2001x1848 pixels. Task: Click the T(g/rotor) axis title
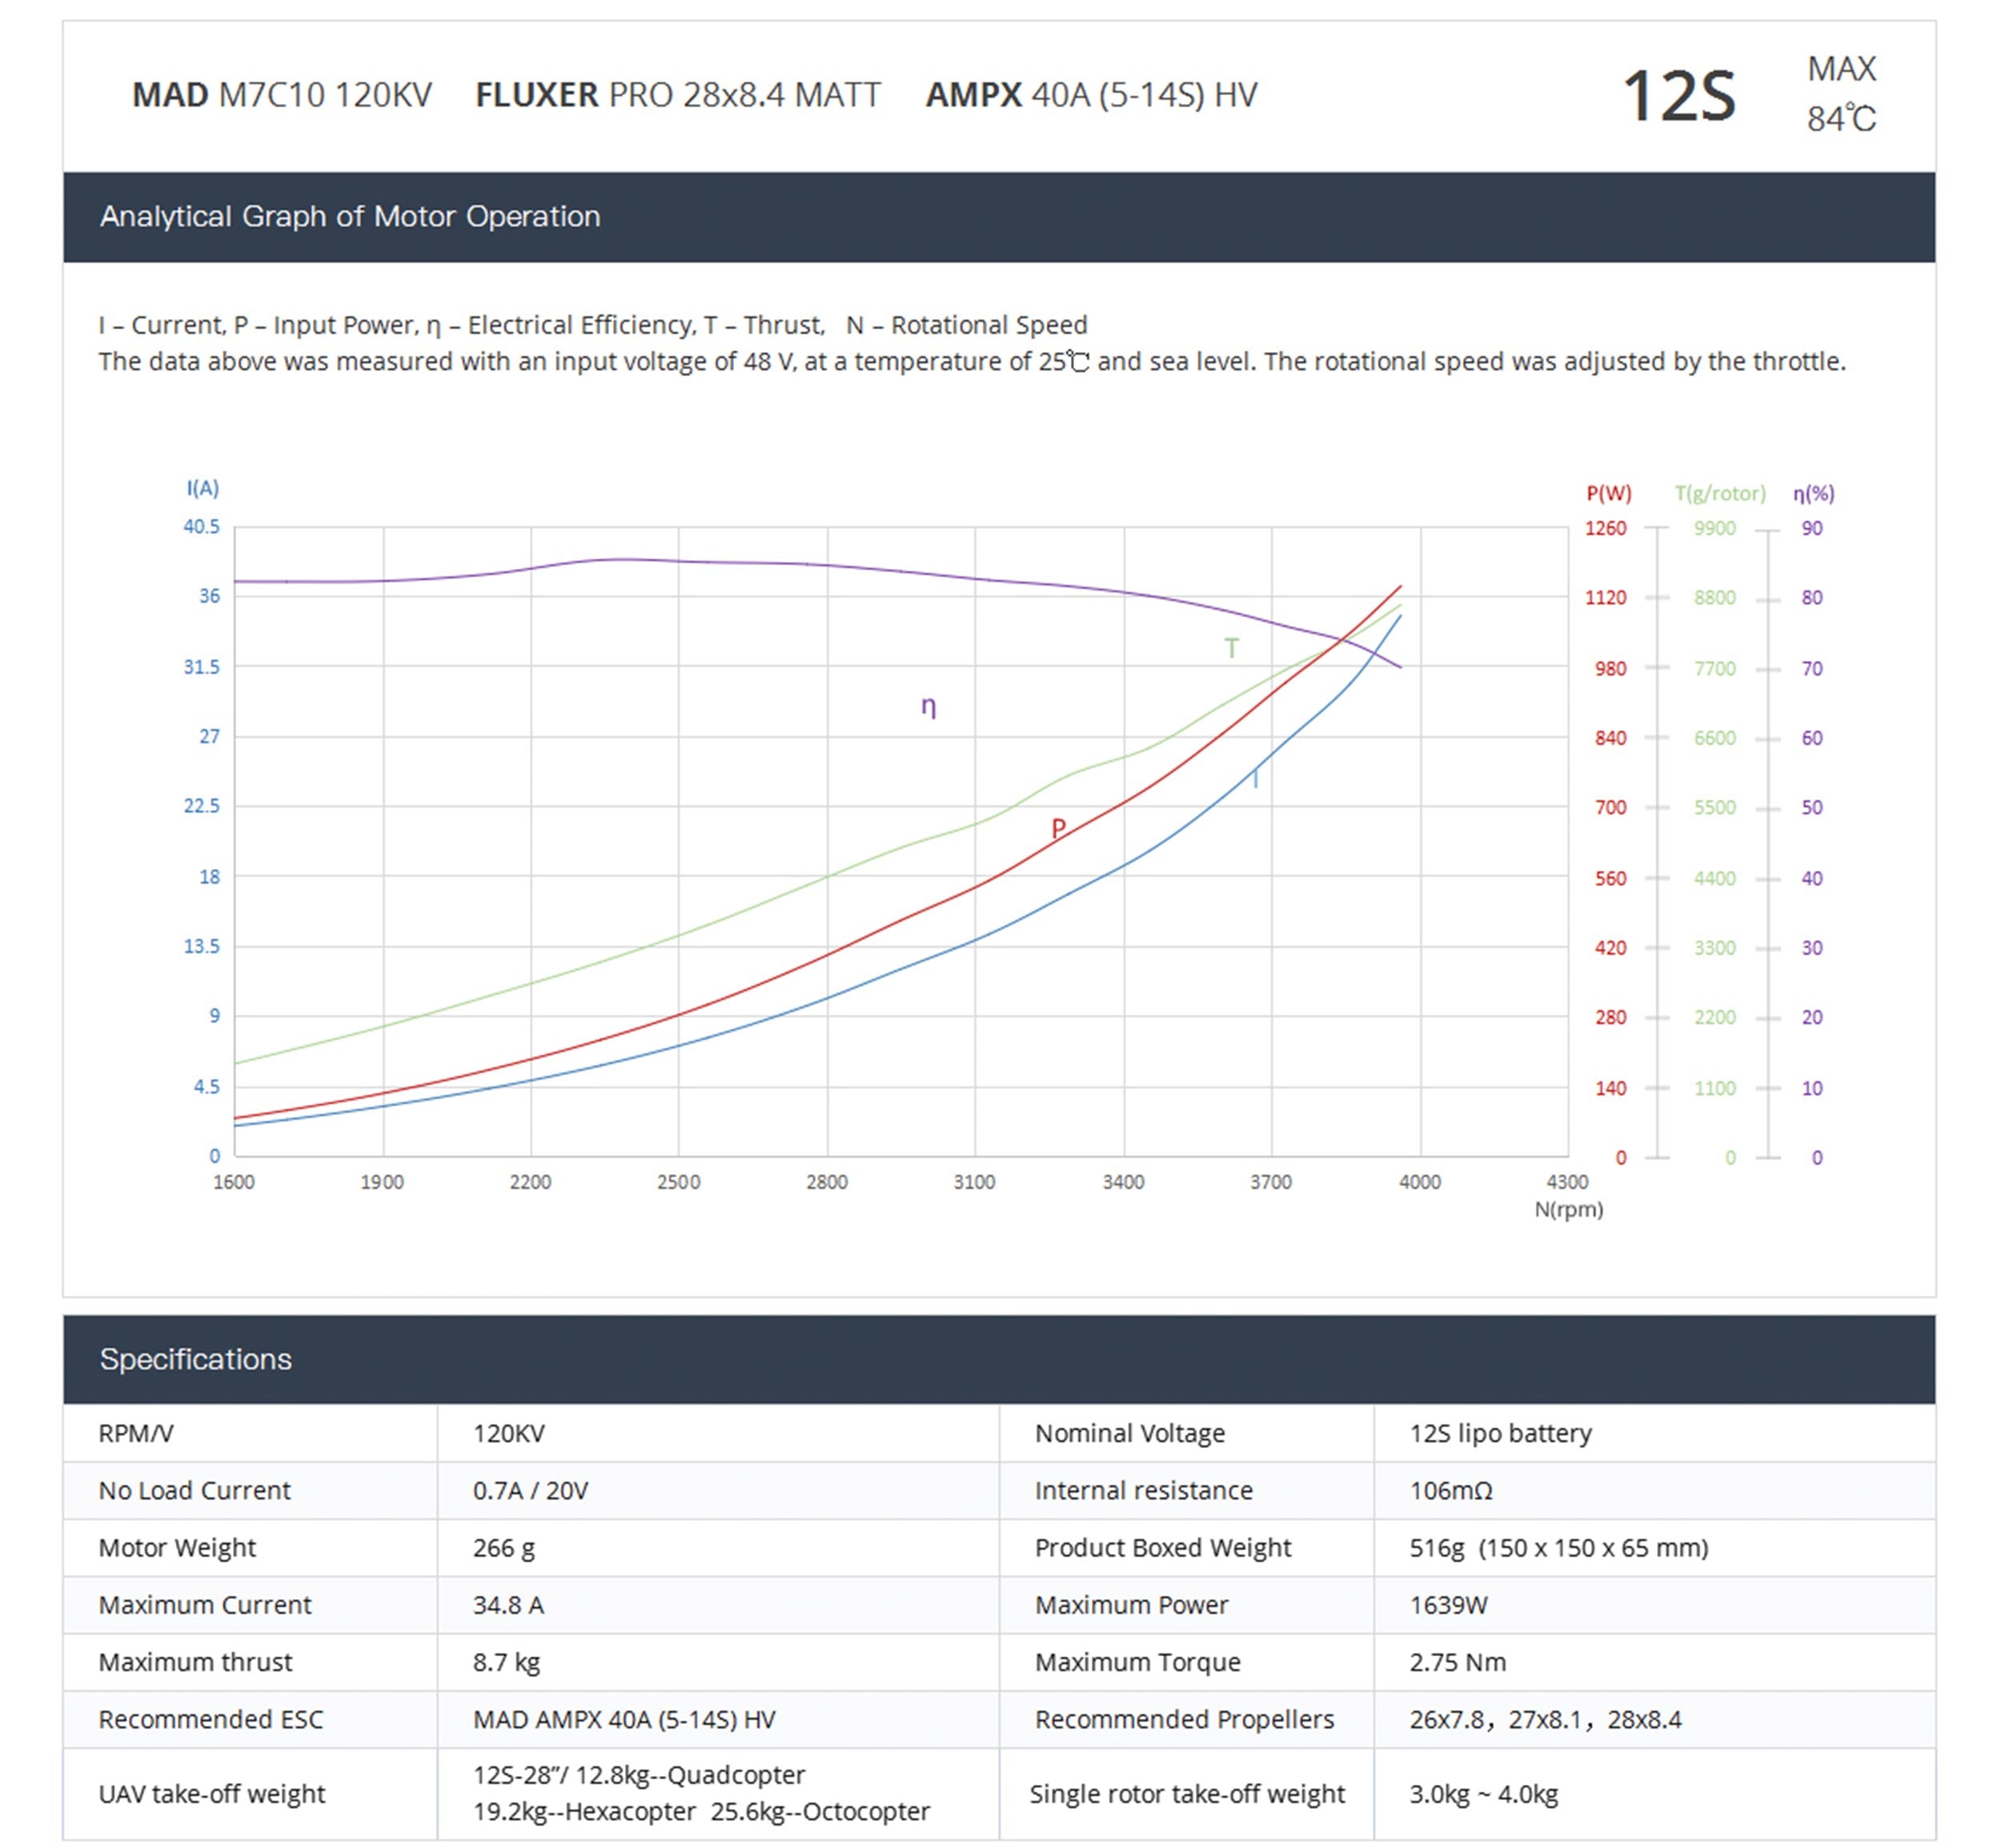[1720, 493]
